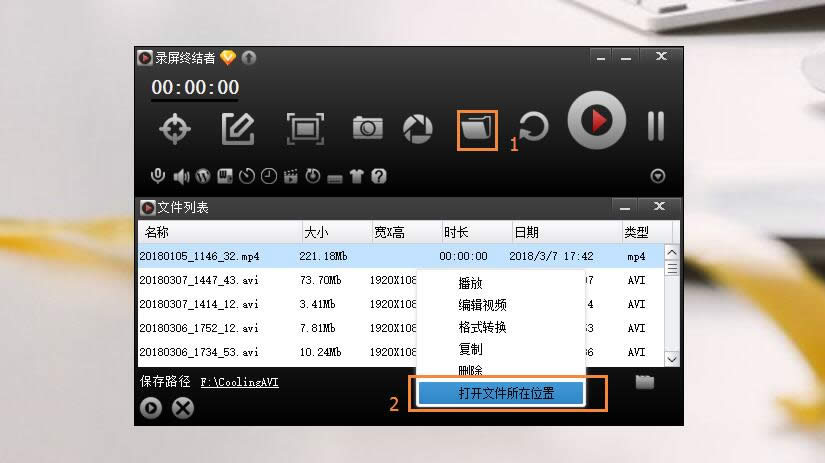Close the 文件列表 panel
Screen dimensions: 825x463
tap(659, 207)
